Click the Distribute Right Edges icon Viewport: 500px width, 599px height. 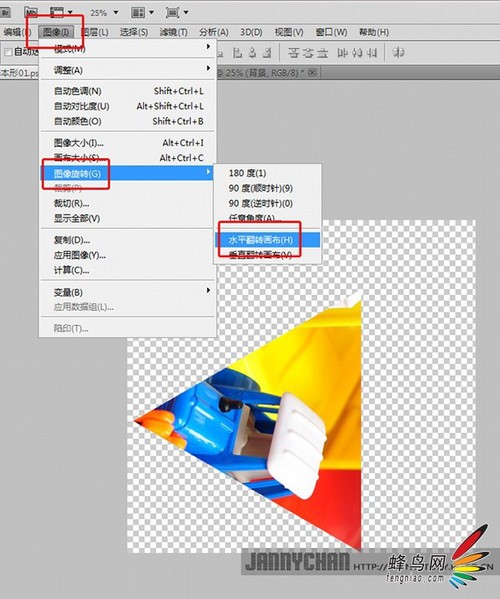pyautogui.click(x=372, y=52)
